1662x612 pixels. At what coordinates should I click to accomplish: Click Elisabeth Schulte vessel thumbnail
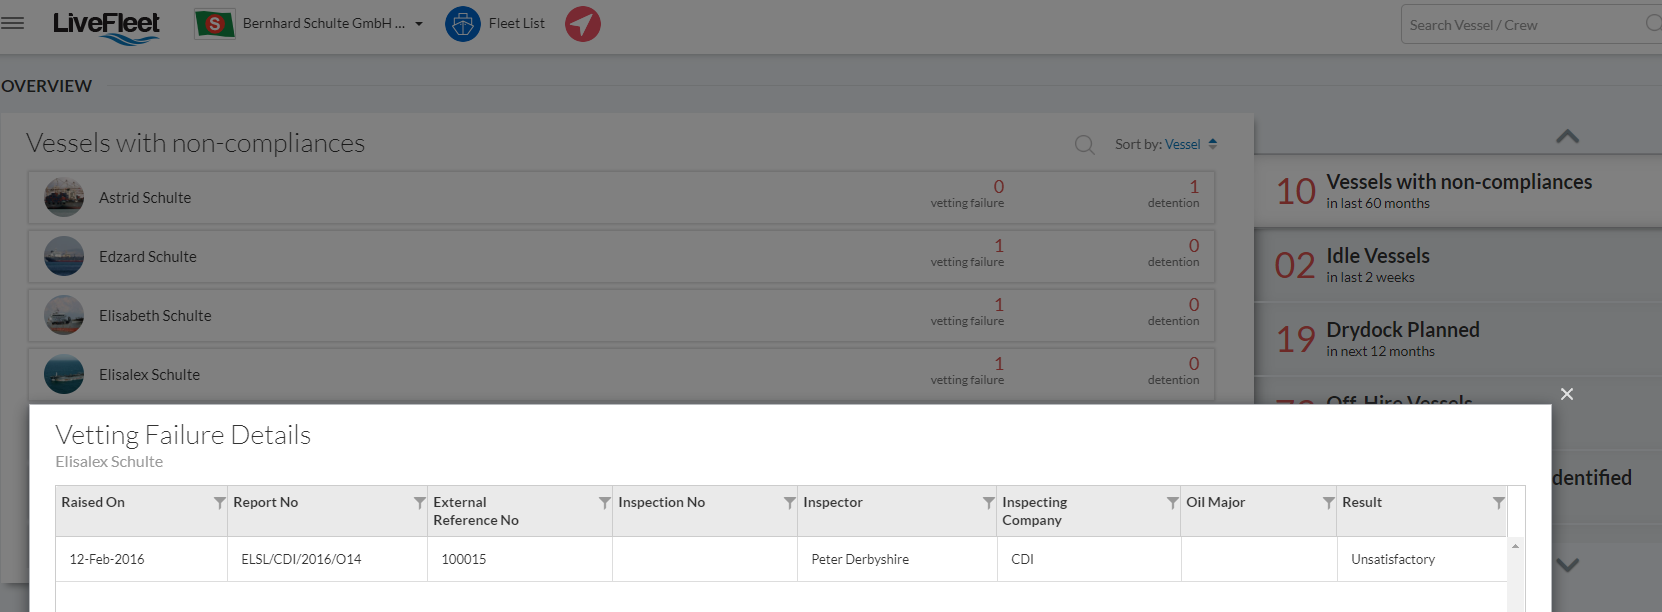(64, 315)
